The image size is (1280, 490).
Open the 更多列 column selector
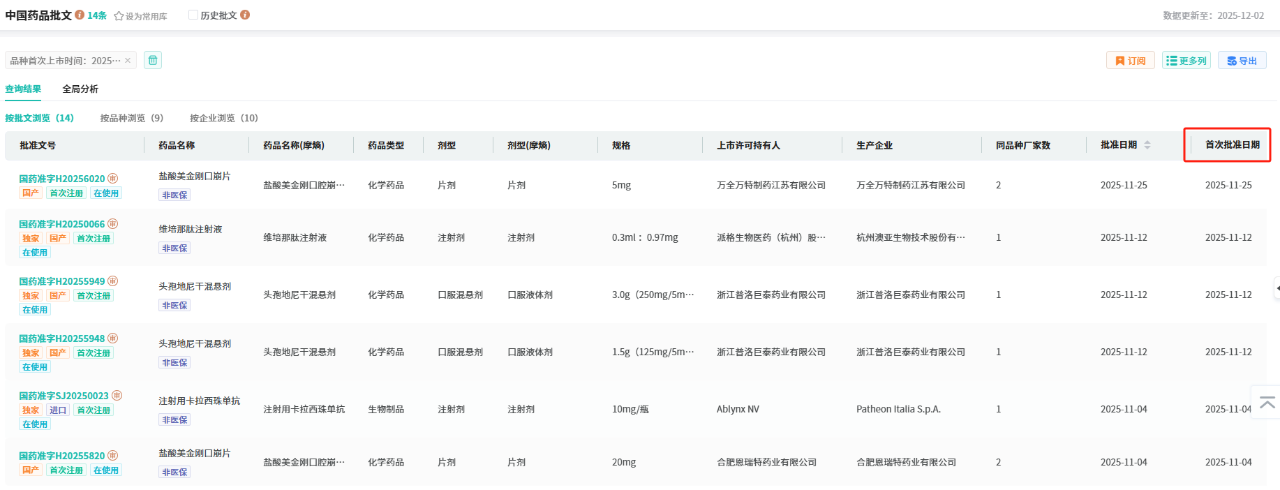click(1186, 61)
